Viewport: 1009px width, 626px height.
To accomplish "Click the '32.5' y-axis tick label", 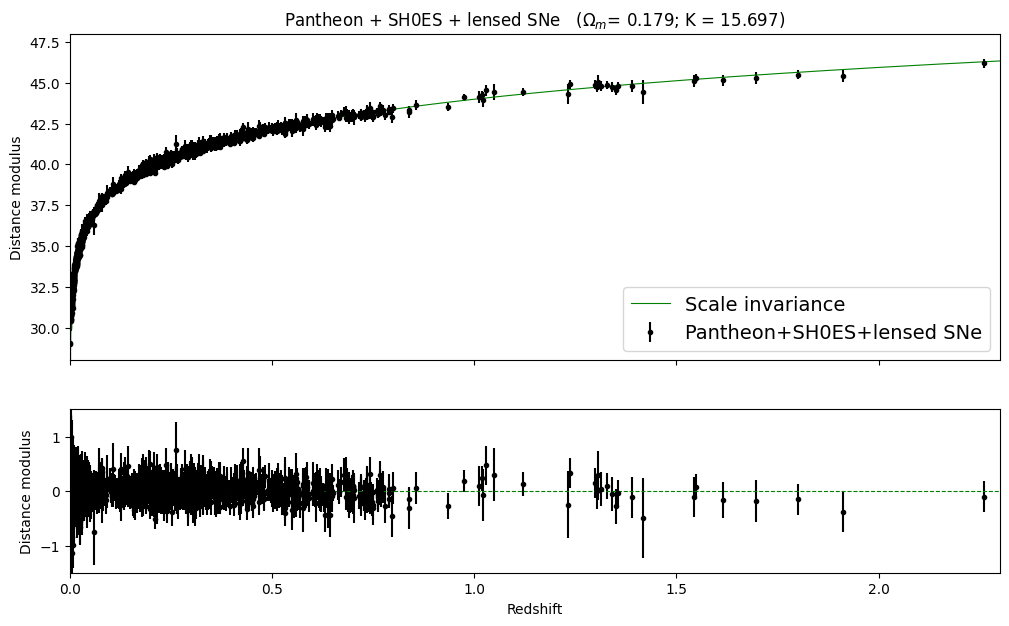I will pos(45,288).
